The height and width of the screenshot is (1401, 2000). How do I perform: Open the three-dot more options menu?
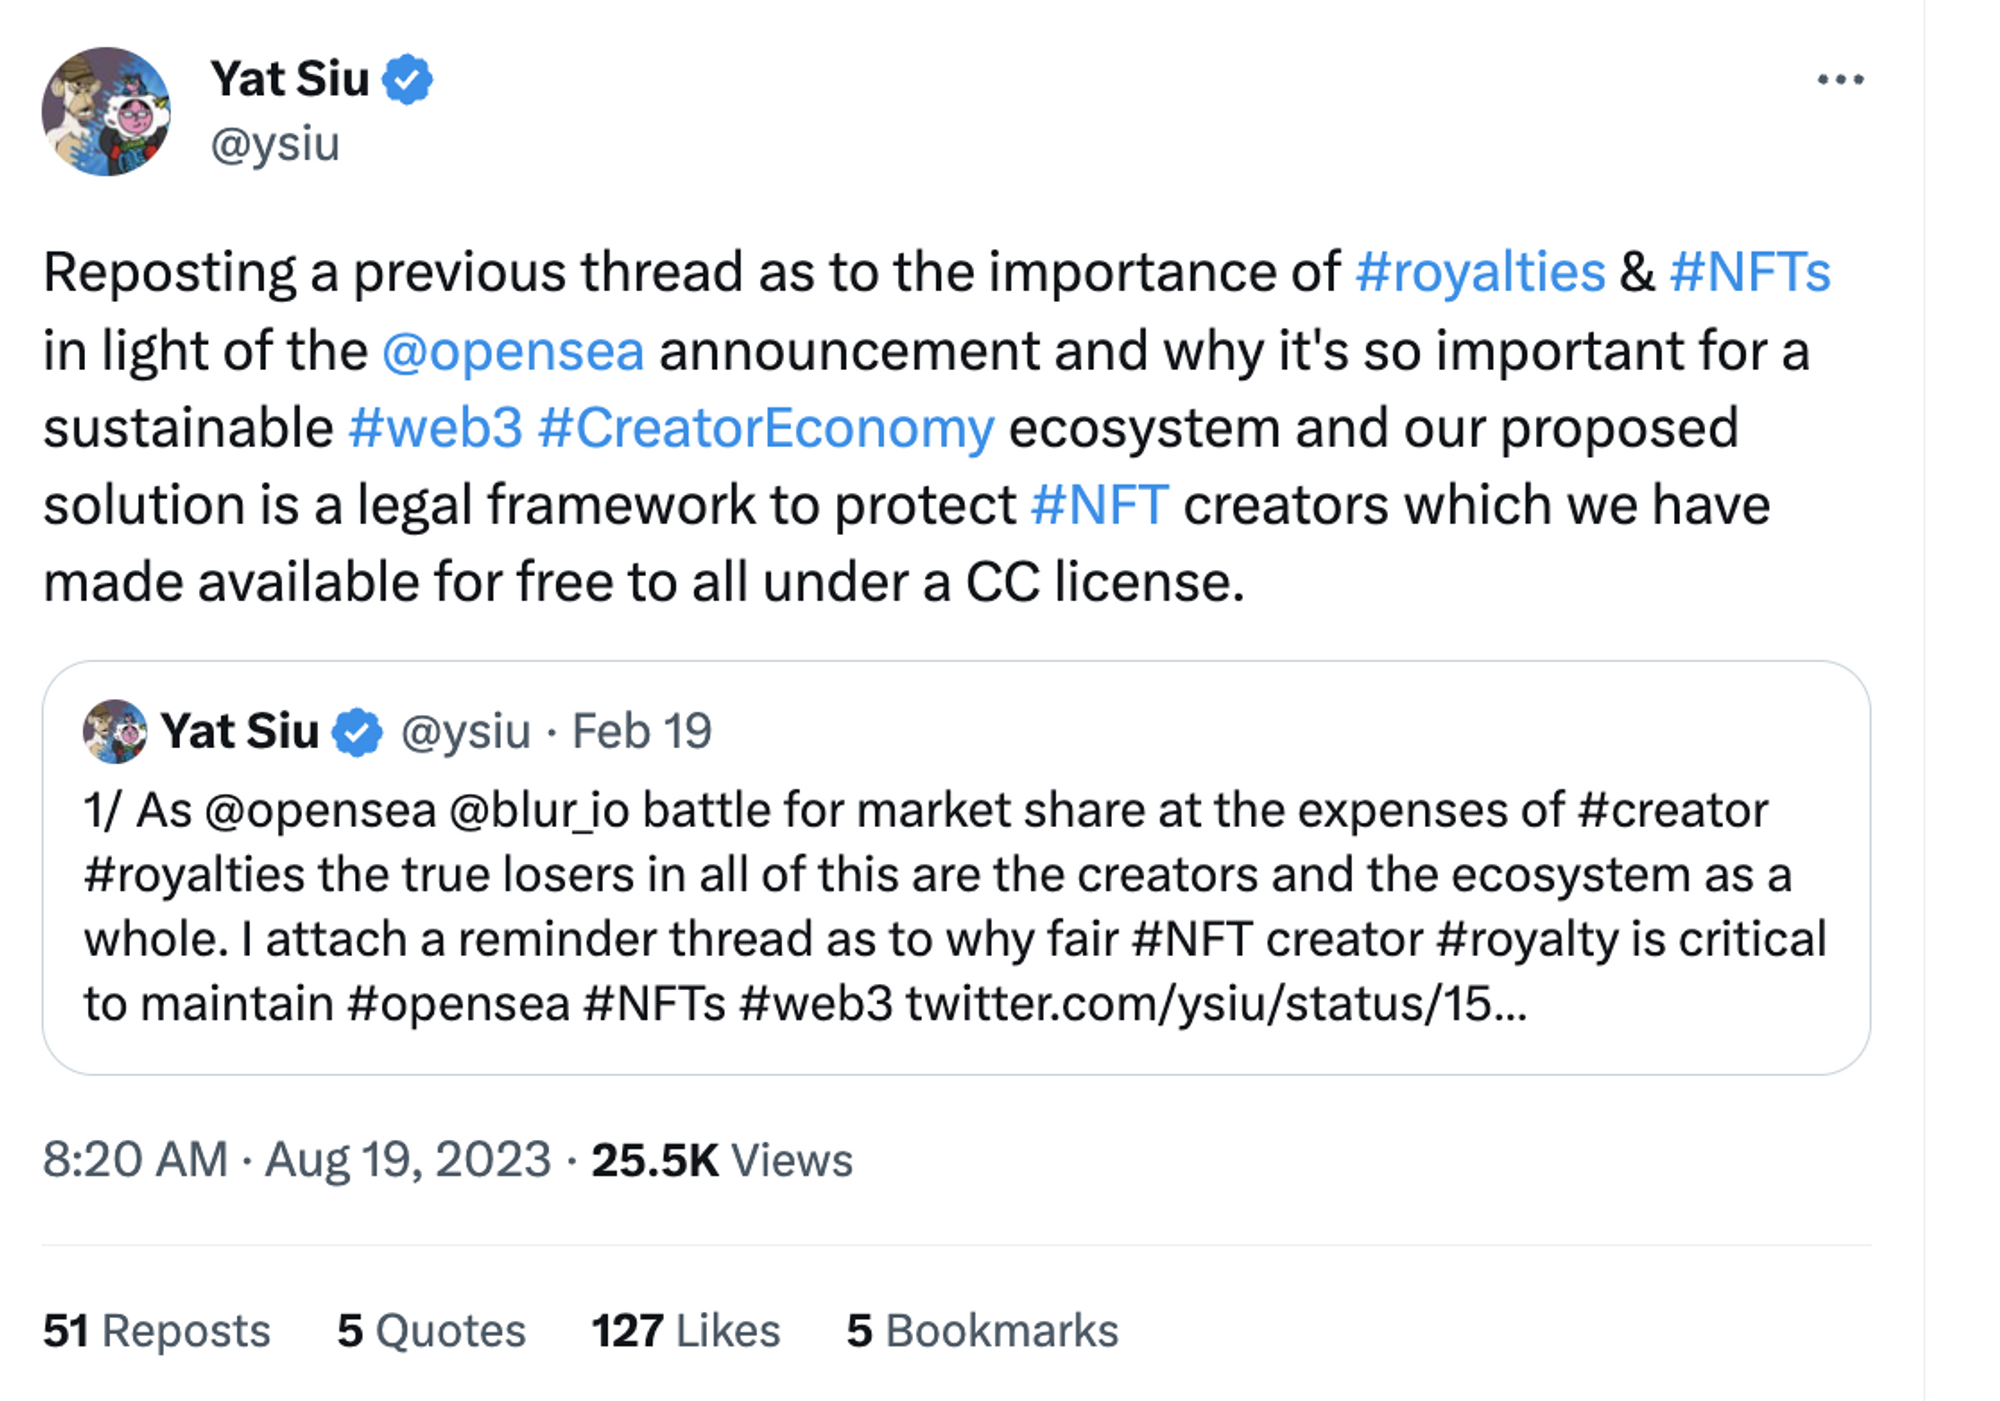[x=1840, y=80]
